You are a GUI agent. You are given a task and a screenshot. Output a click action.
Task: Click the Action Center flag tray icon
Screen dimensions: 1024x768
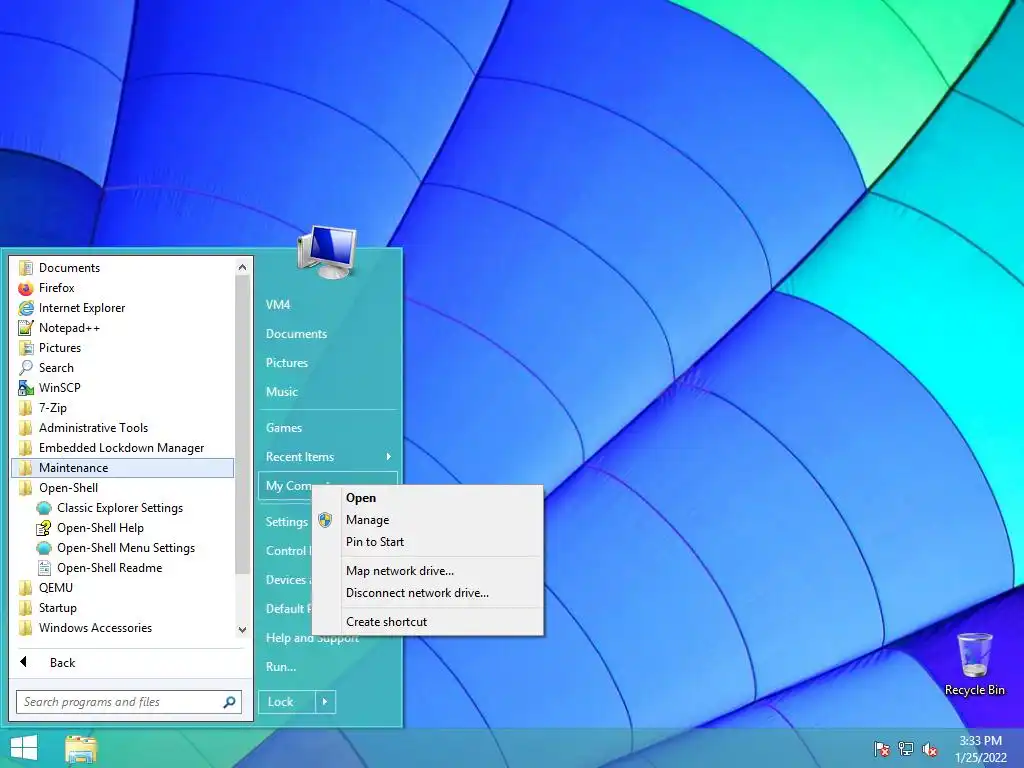(x=881, y=749)
